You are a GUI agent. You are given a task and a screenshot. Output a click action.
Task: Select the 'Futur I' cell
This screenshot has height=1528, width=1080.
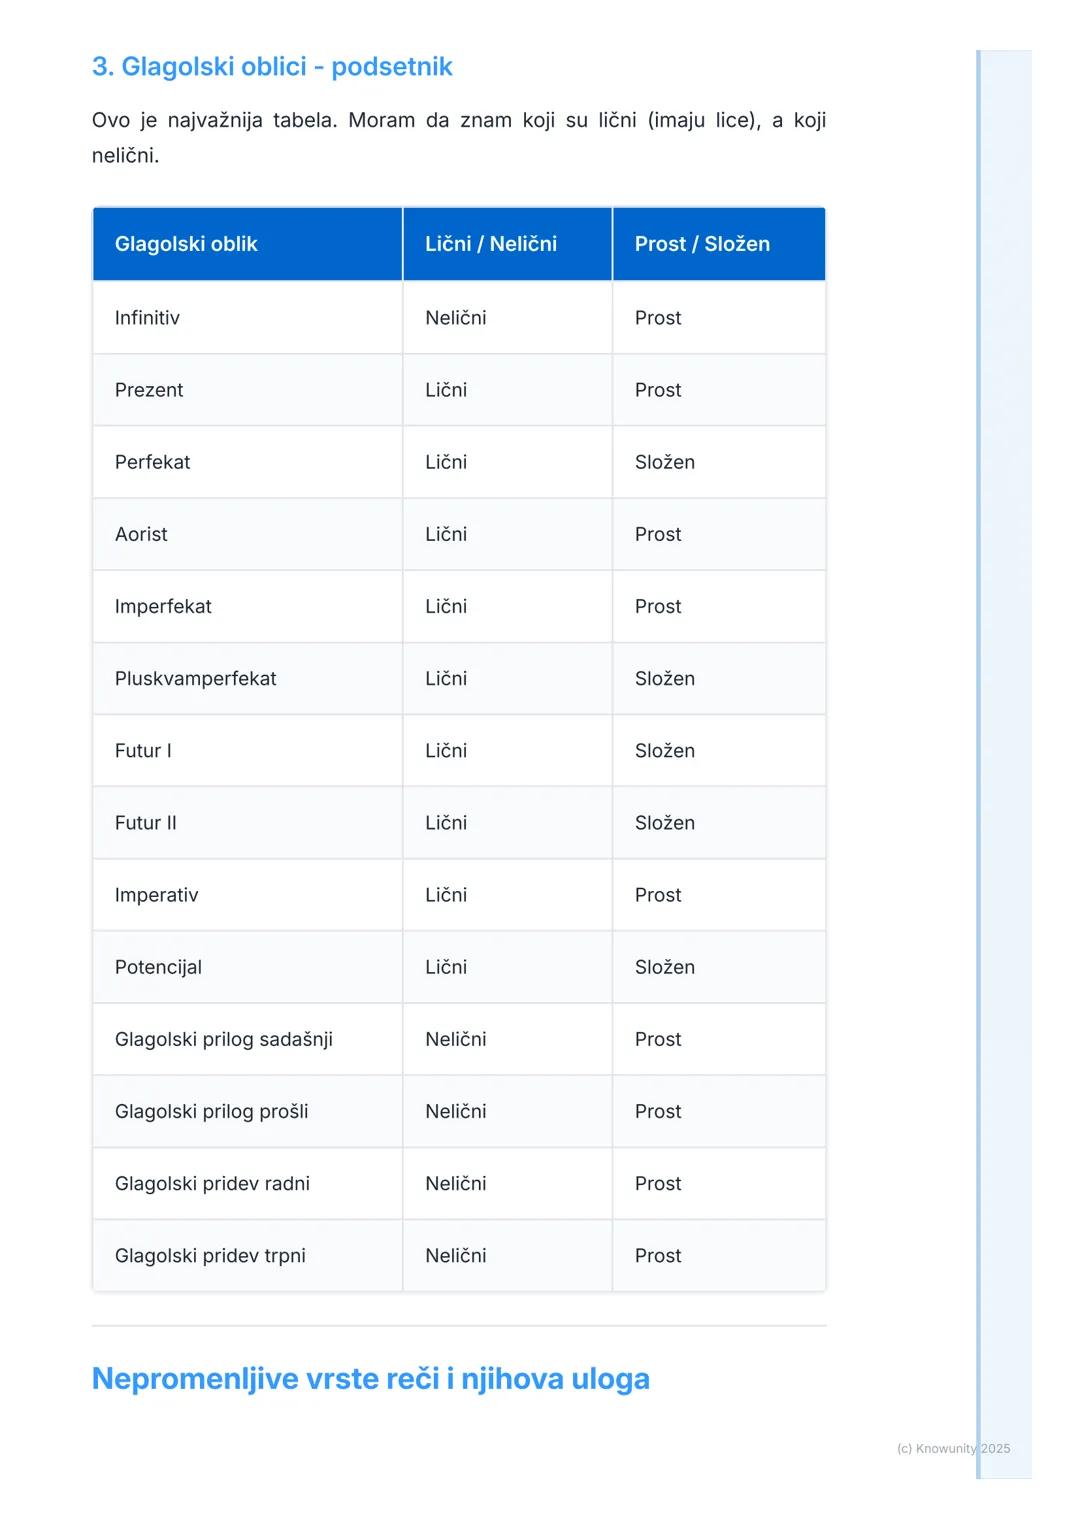(x=143, y=751)
